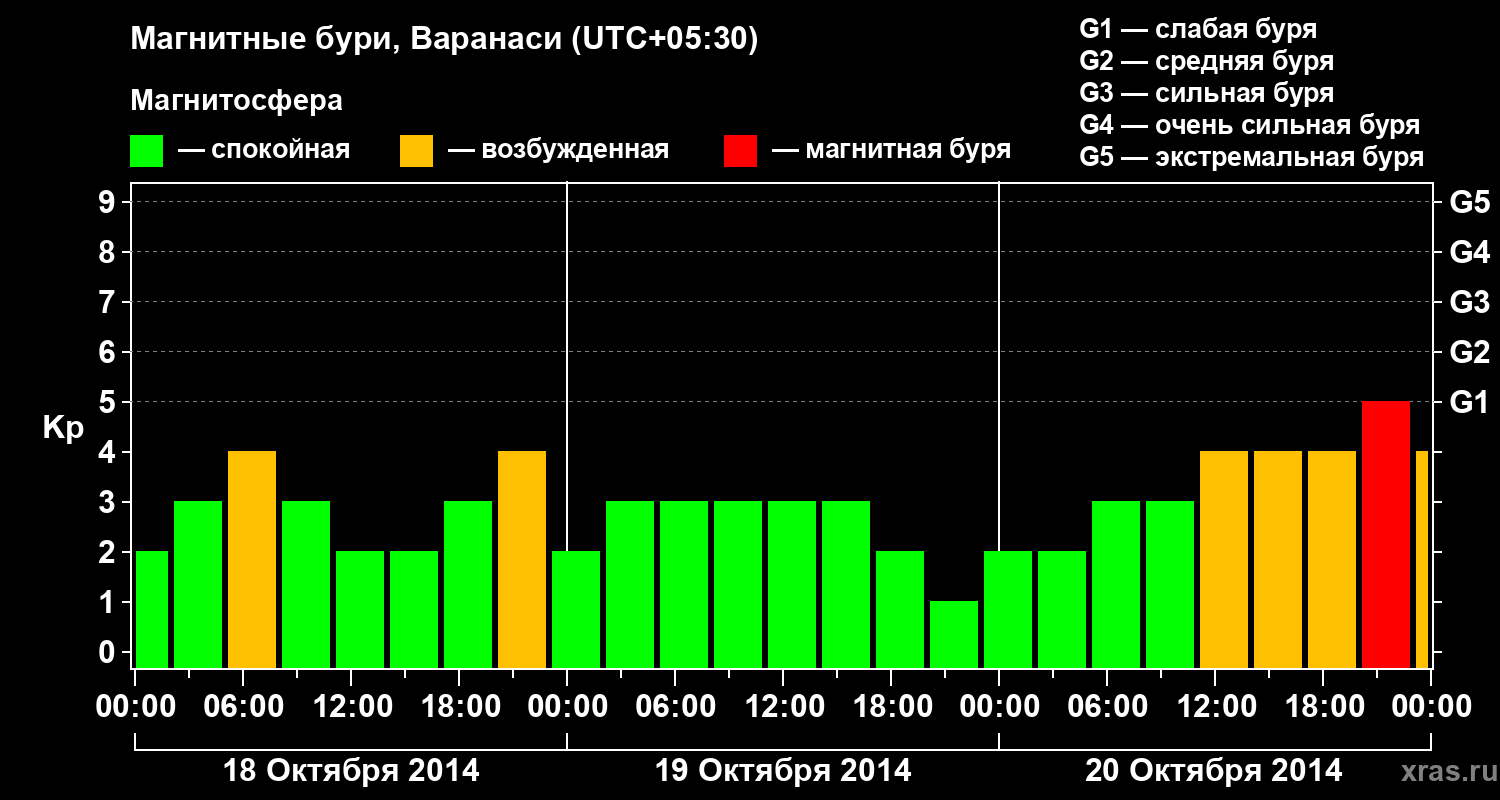This screenshot has width=1500, height=800.
Task: Click the last yellow bar of 18 October
Action: click(x=522, y=560)
